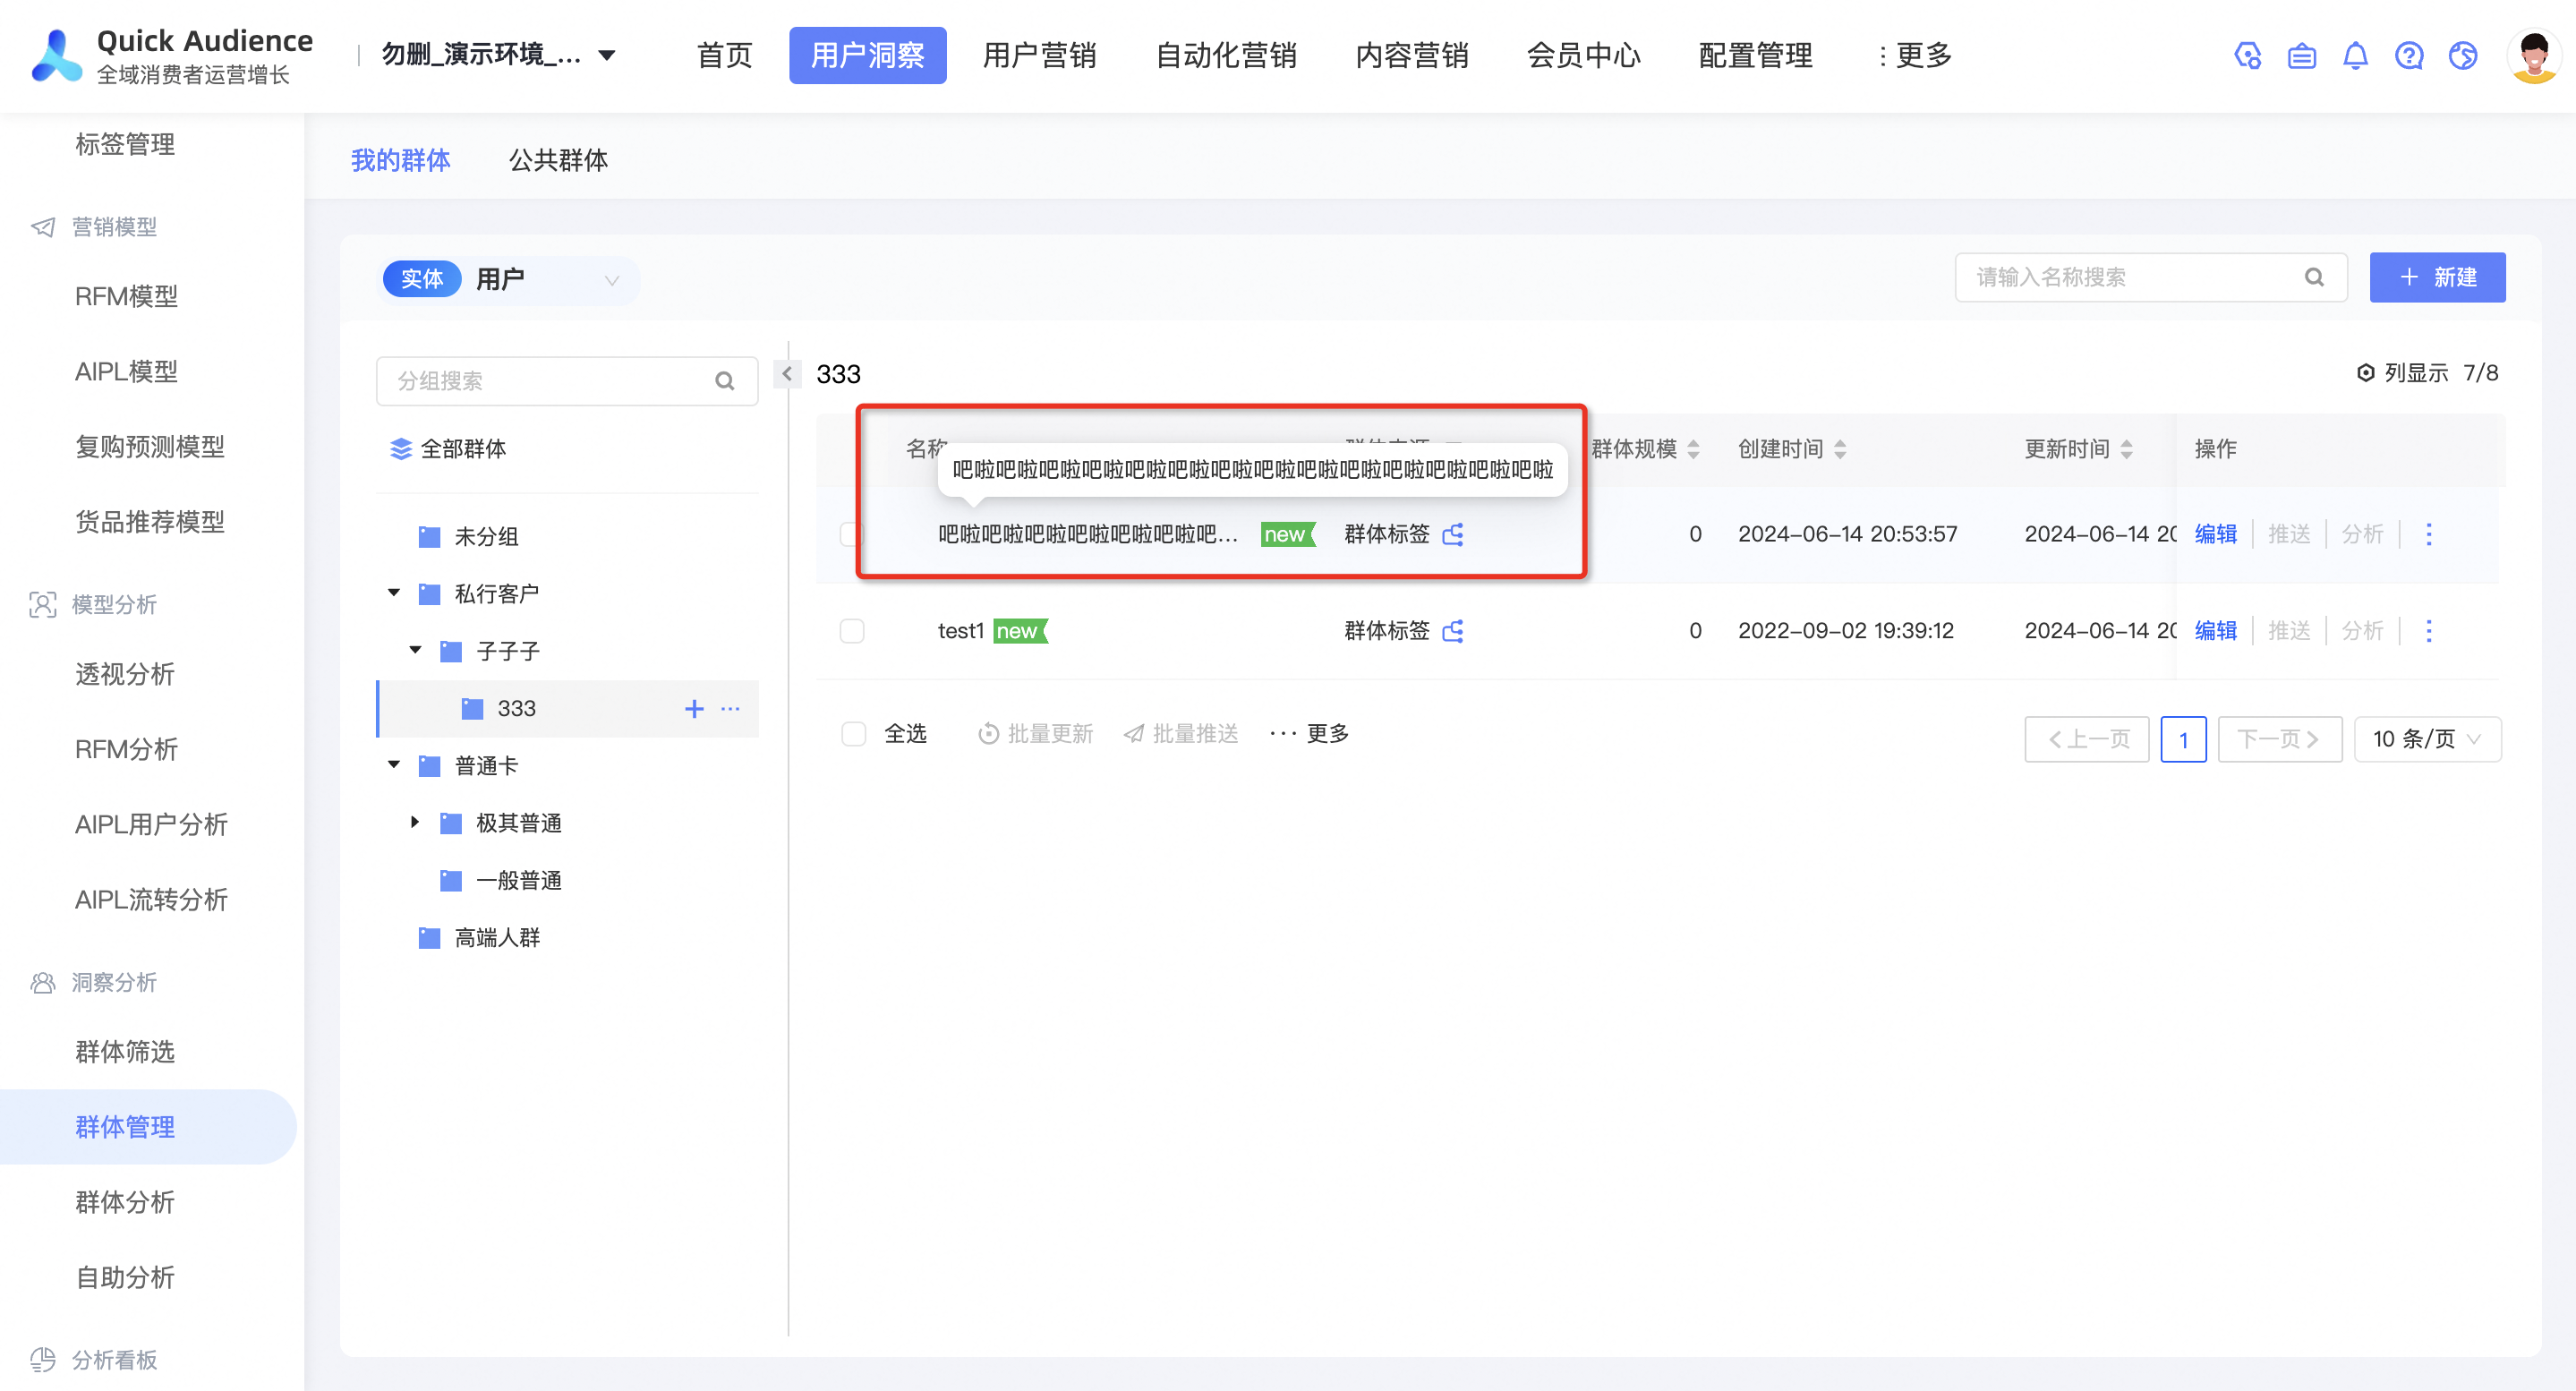The height and width of the screenshot is (1391, 2576).
Task: Open ellipsis menu on folder 333
Action: [731, 709]
